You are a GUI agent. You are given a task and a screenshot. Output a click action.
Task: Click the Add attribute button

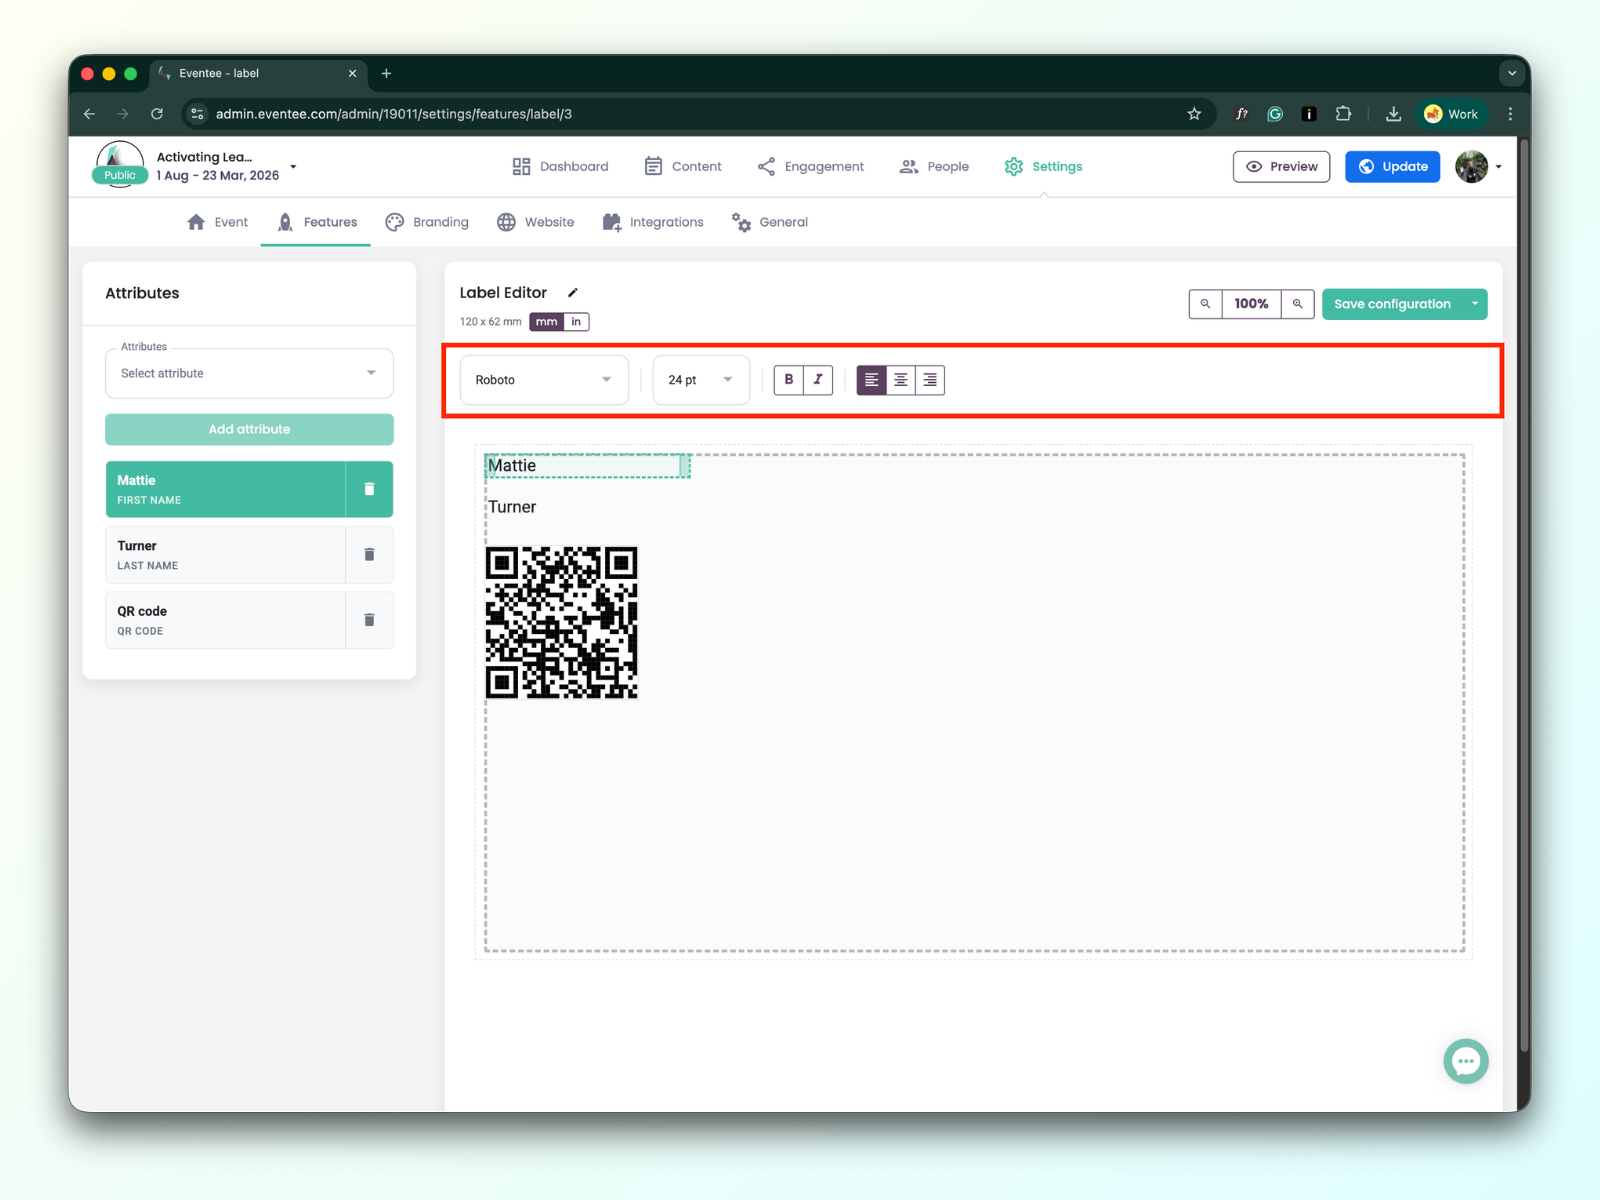pyautogui.click(x=249, y=429)
